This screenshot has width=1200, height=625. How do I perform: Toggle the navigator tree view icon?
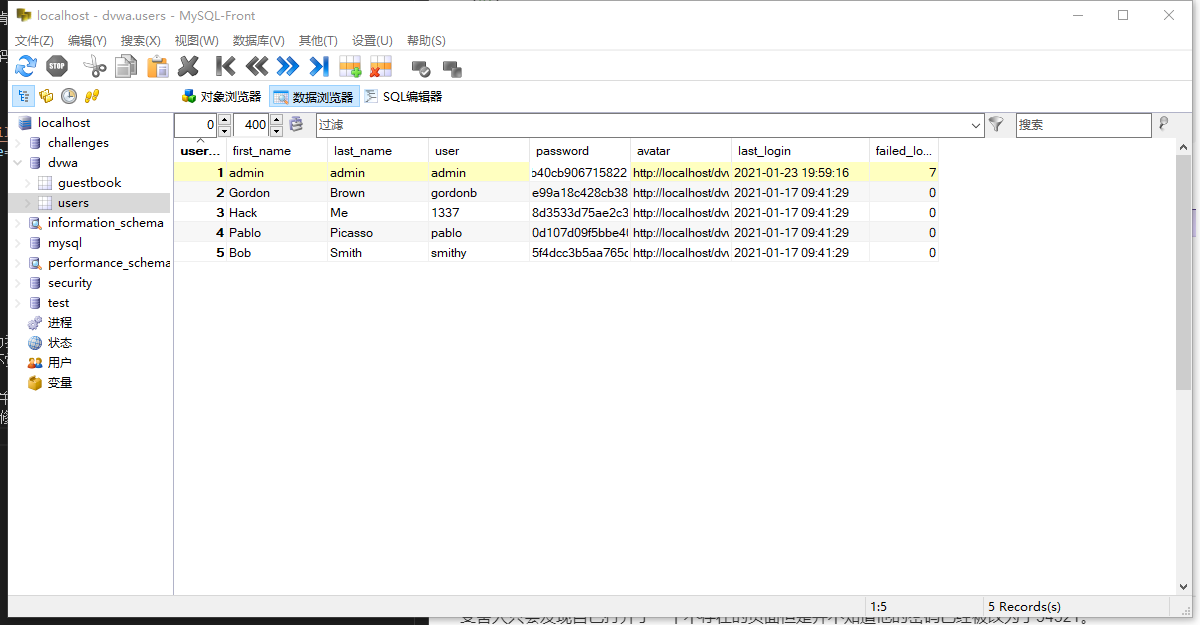[22, 96]
